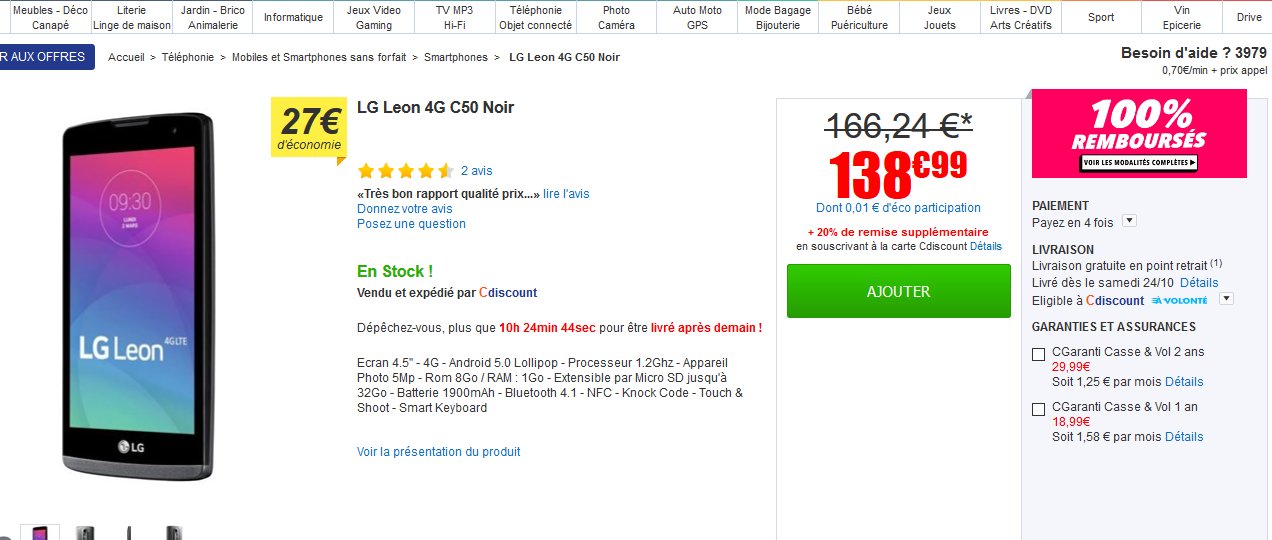Open Détails link for delivery date
1272x540 pixels.
tap(1199, 283)
